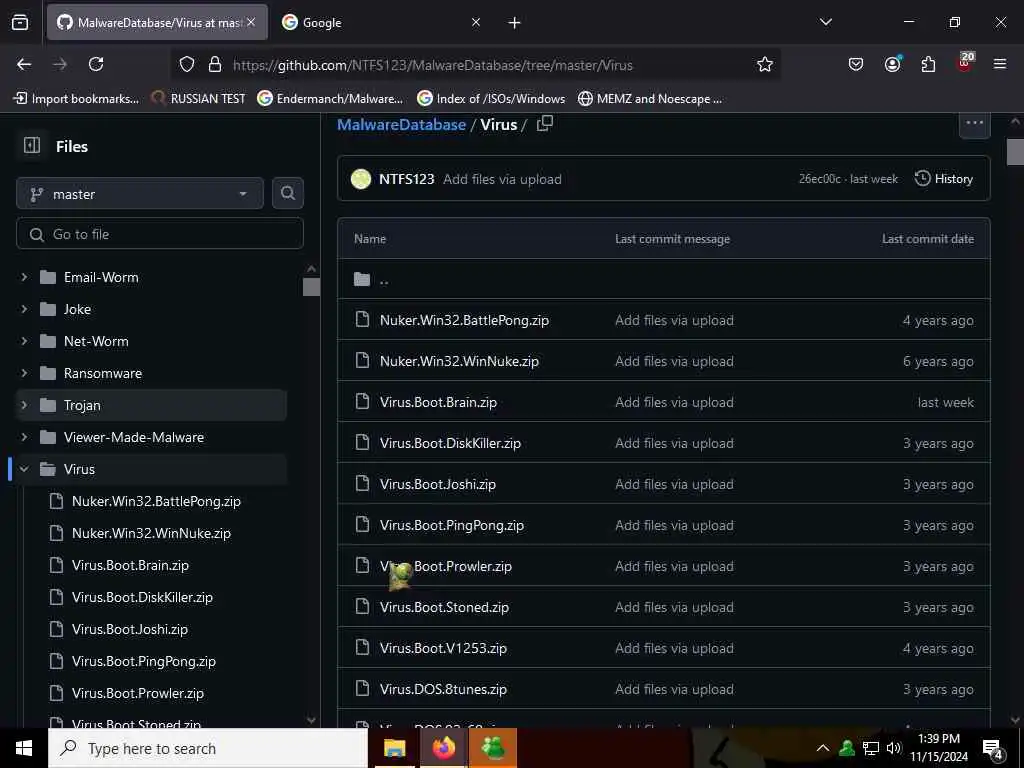This screenshot has width=1024, height=768.
Task: Click the file tree panel scrollbar thumb
Action: pos(312,287)
